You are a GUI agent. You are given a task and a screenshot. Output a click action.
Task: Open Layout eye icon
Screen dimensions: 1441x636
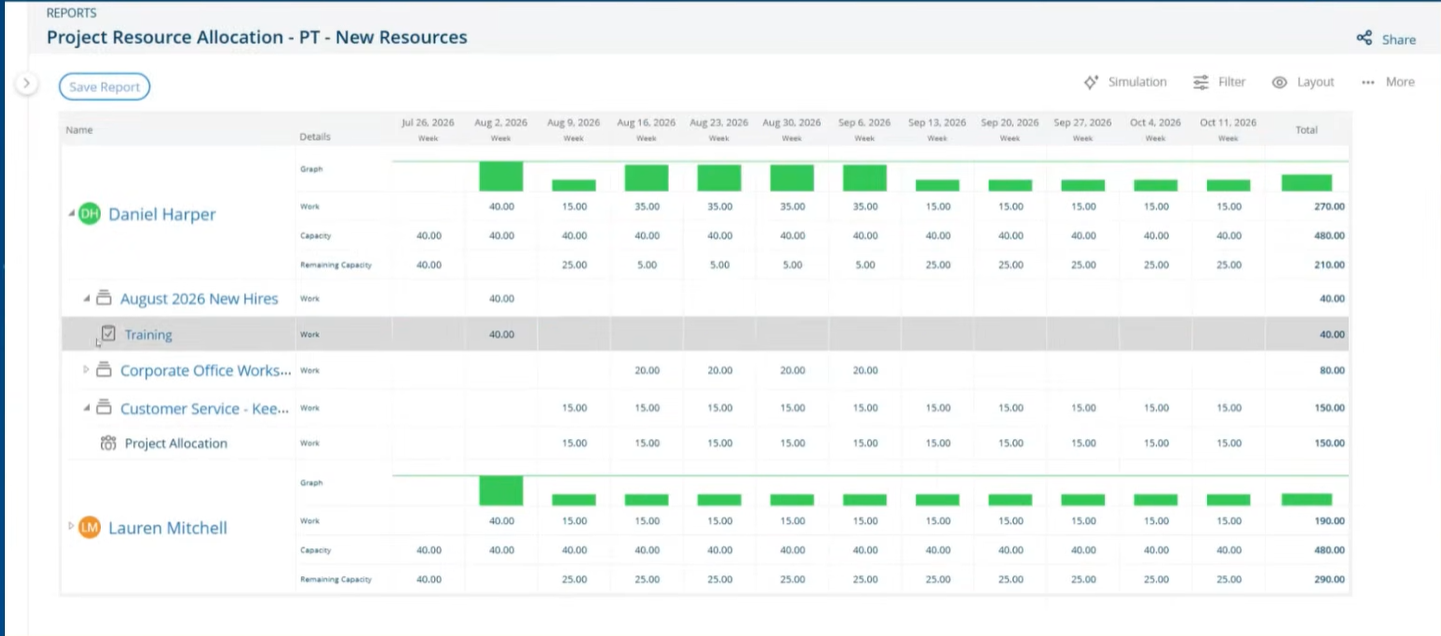(x=1279, y=82)
